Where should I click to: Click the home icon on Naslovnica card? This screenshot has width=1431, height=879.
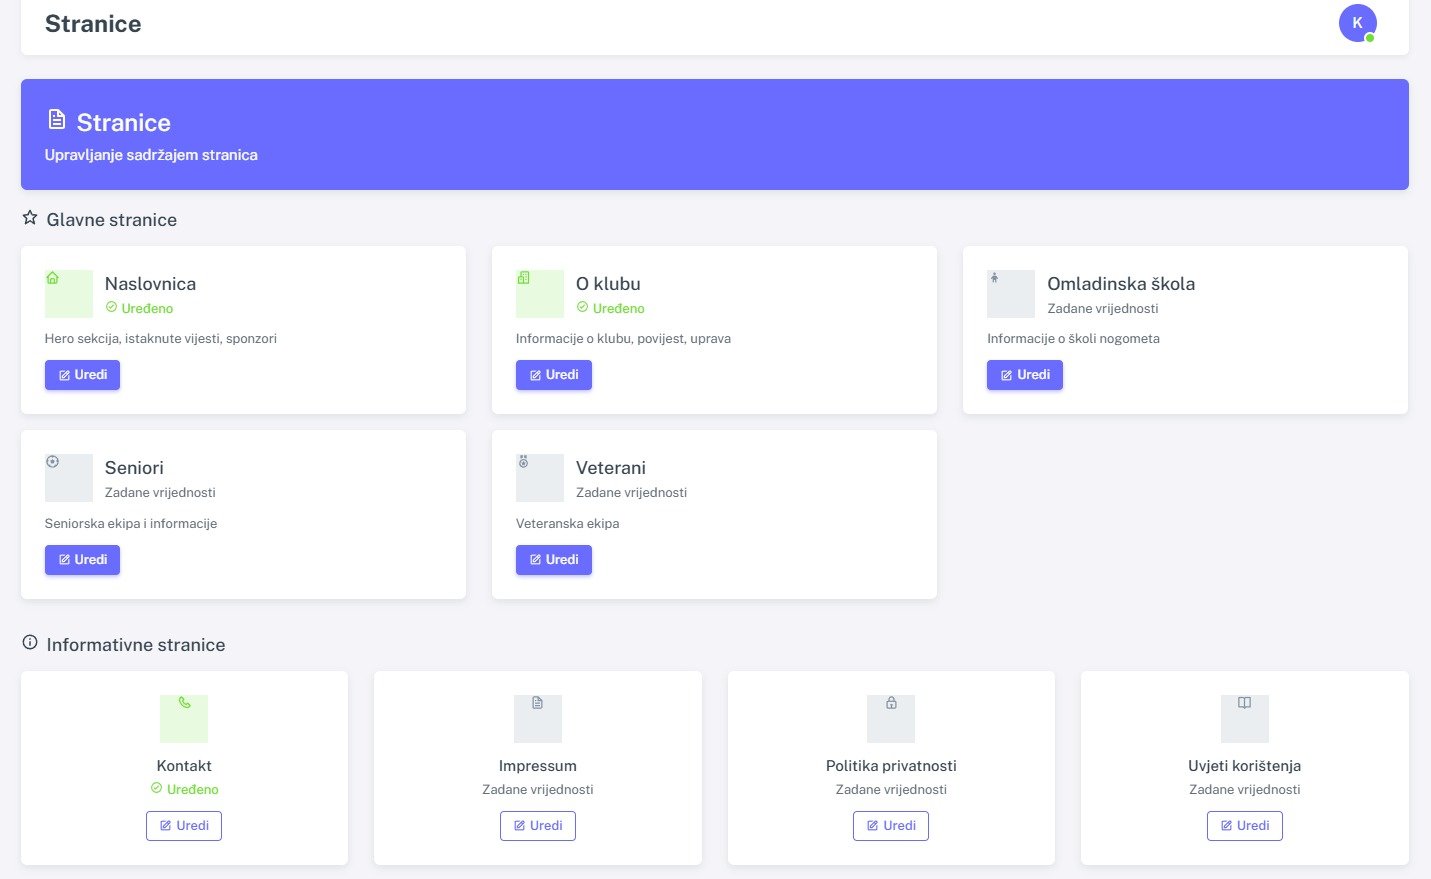click(53, 278)
